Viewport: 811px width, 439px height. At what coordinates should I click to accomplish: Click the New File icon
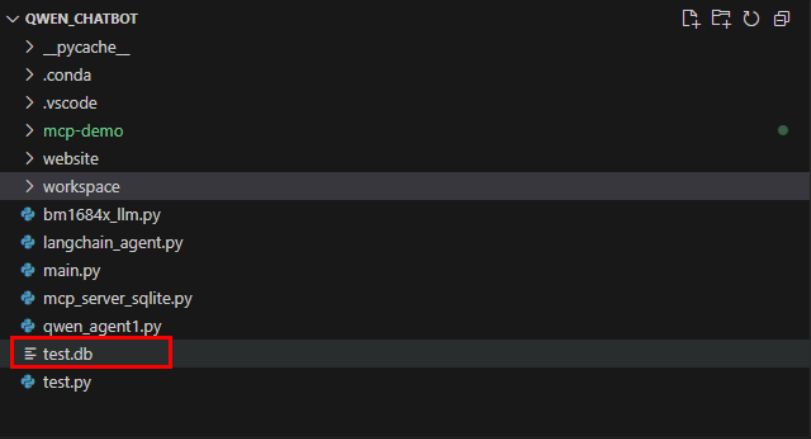click(x=690, y=19)
